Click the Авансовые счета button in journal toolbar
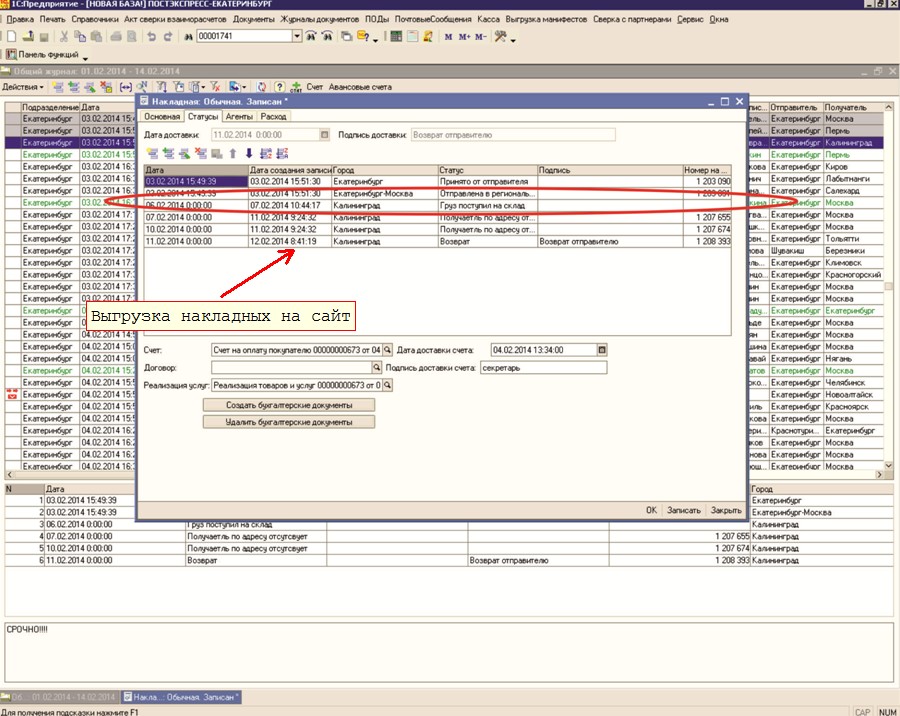900x716 pixels. pyautogui.click(x=360, y=87)
